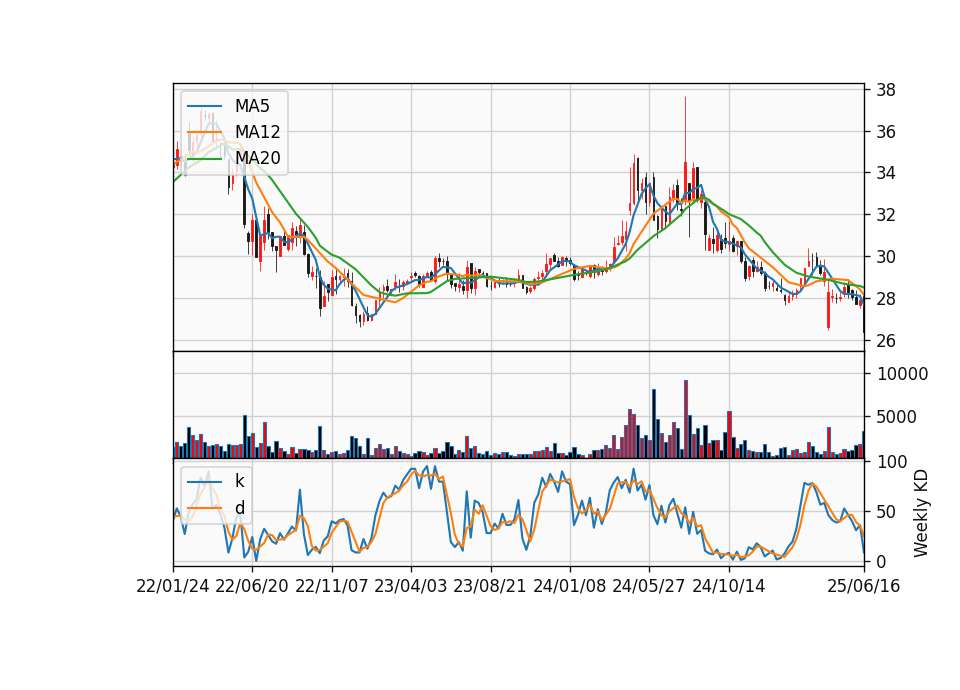Click the 22/11/07 date tick label

(x=332, y=586)
